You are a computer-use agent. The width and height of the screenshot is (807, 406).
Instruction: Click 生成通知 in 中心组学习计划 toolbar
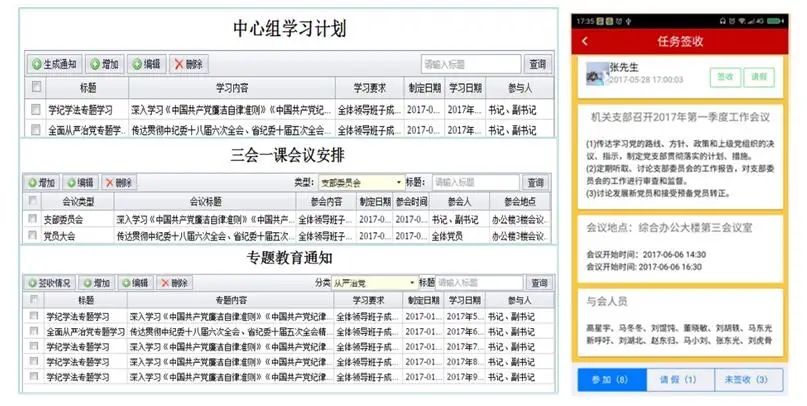click(x=54, y=64)
